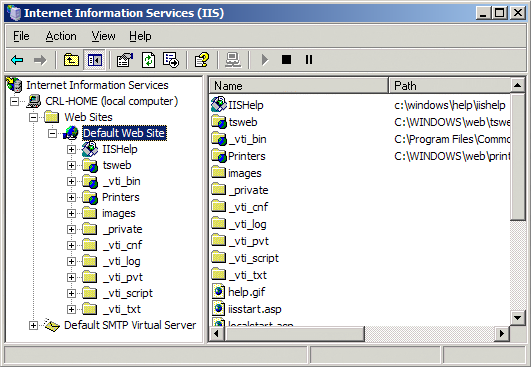Click the Export List toolbar icon
Viewport: 531px width, 367px height.
[171, 60]
